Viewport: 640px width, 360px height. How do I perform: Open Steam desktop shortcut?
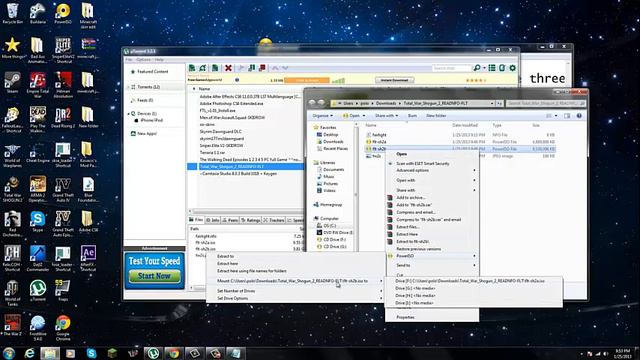pos(12,83)
